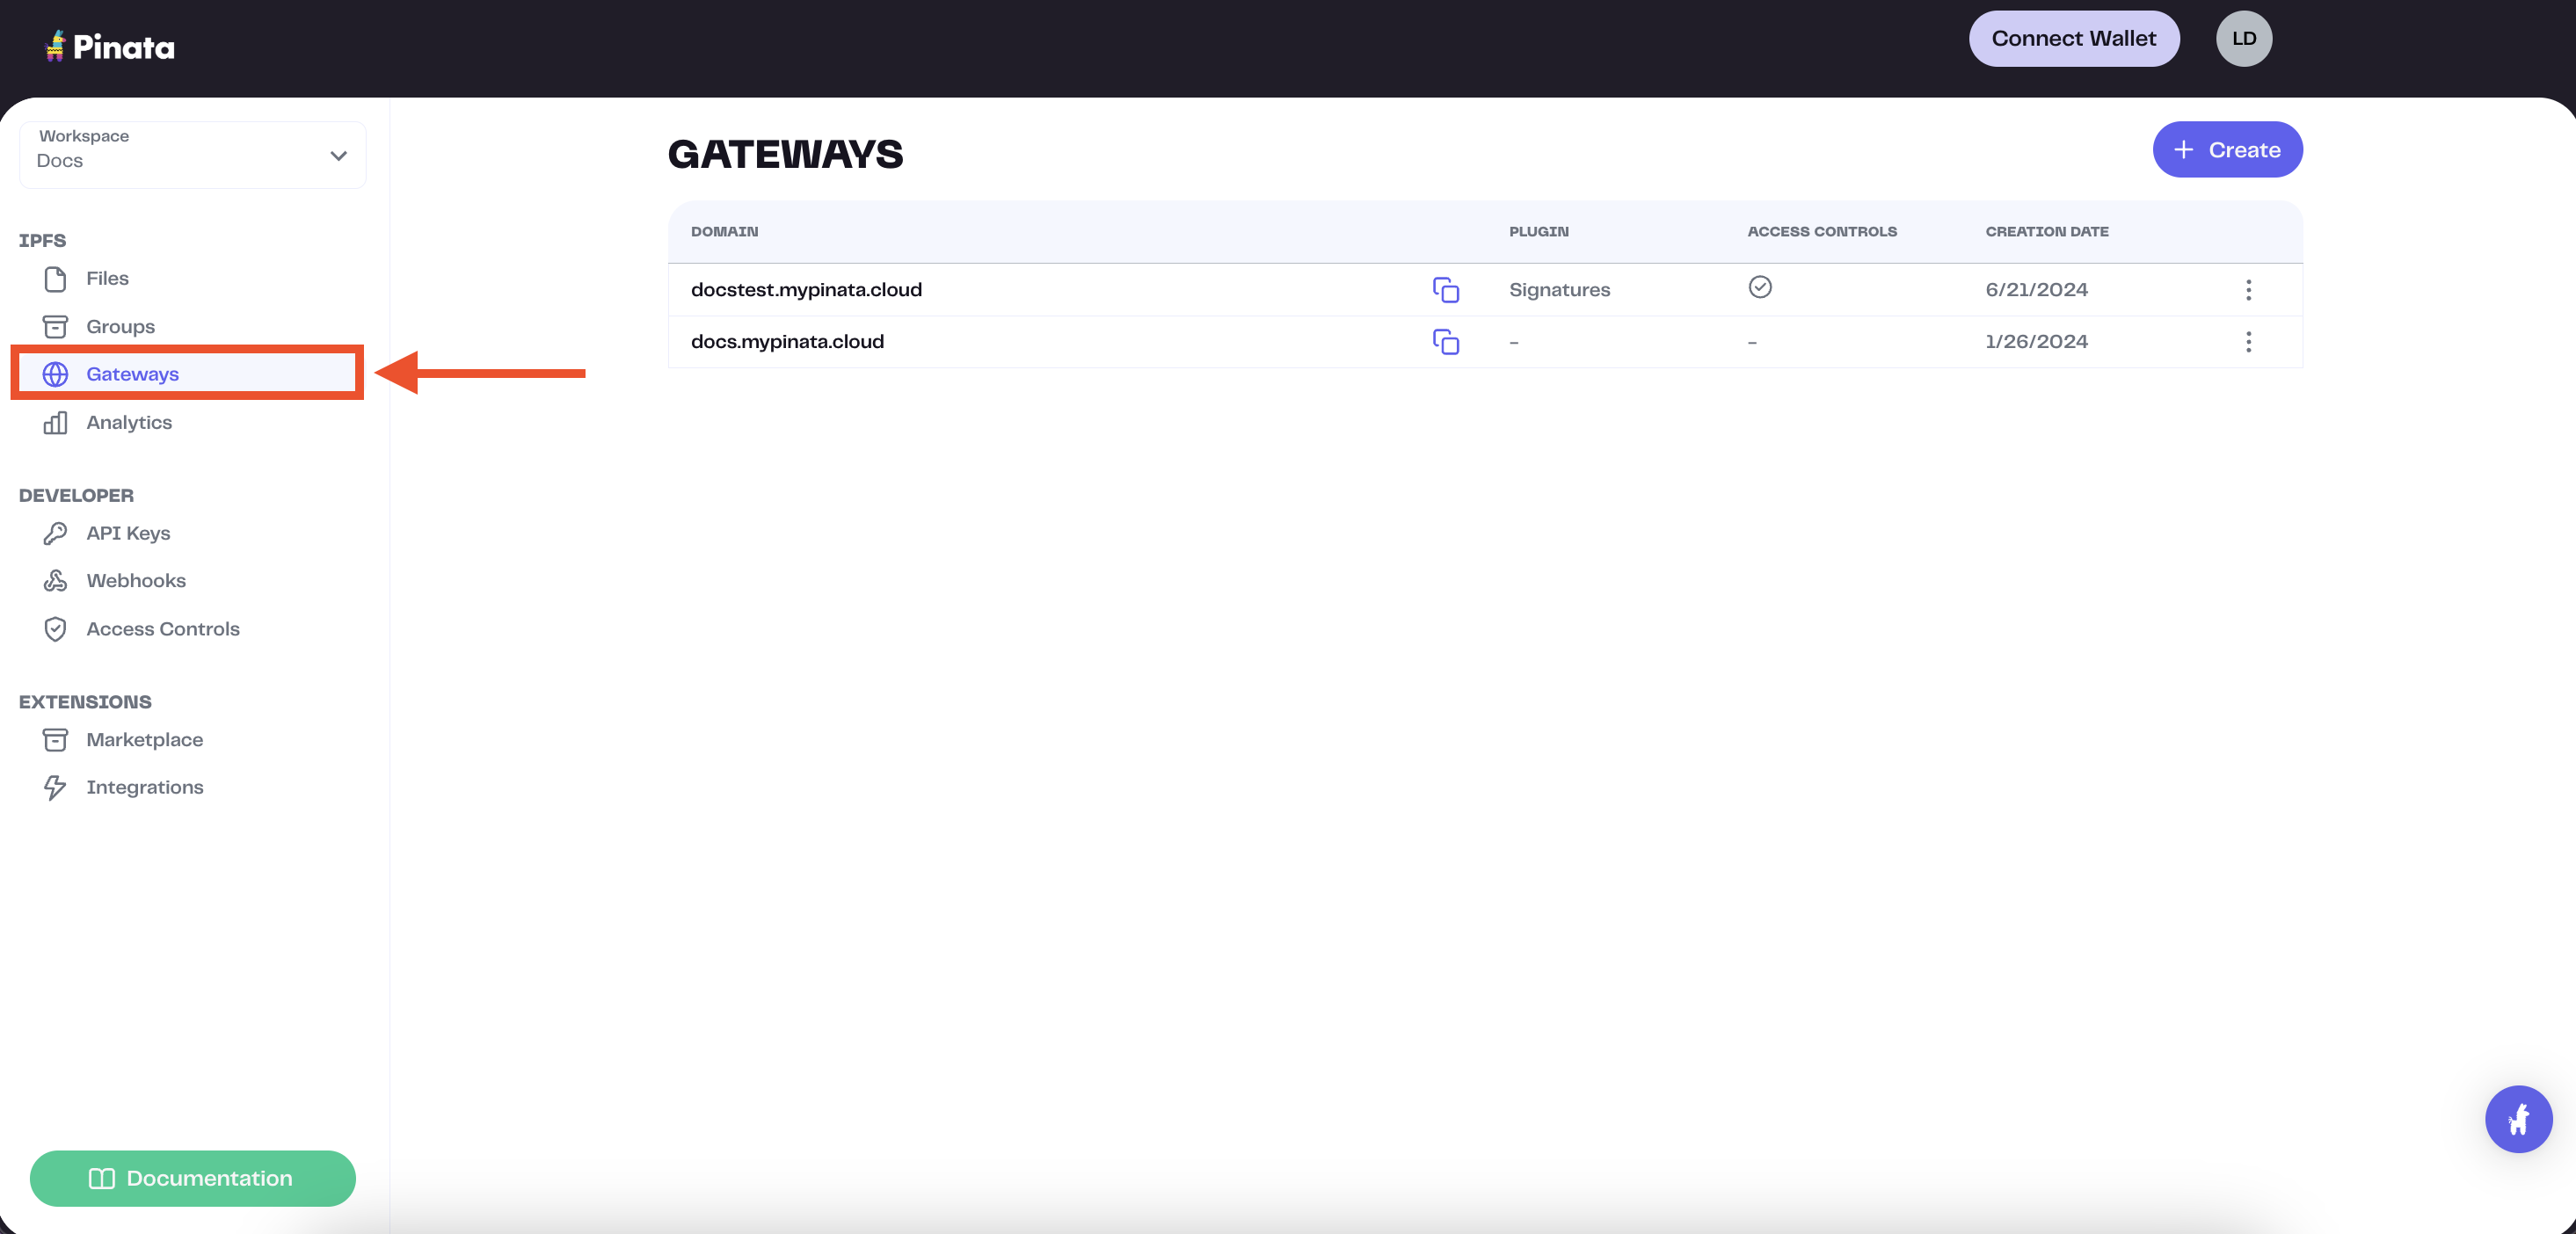Image resolution: width=2576 pixels, height=1234 pixels.
Task: Select Gateways in the sidebar
Action: click(132, 374)
